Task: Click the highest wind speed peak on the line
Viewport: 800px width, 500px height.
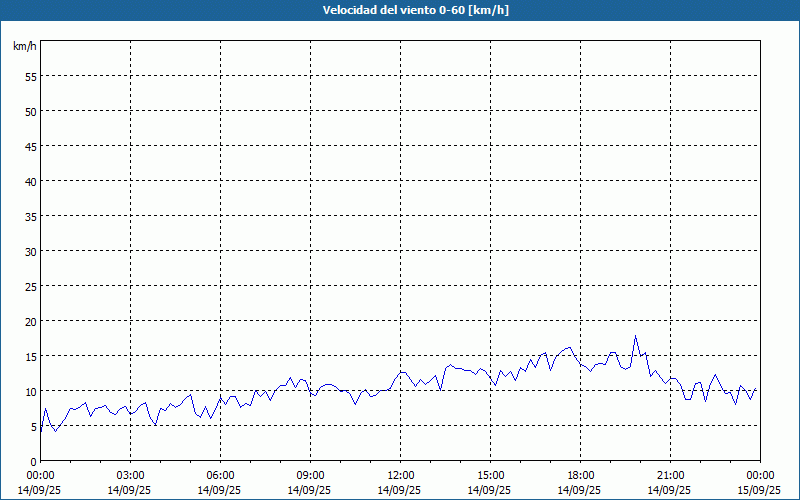Action: [635, 337]
